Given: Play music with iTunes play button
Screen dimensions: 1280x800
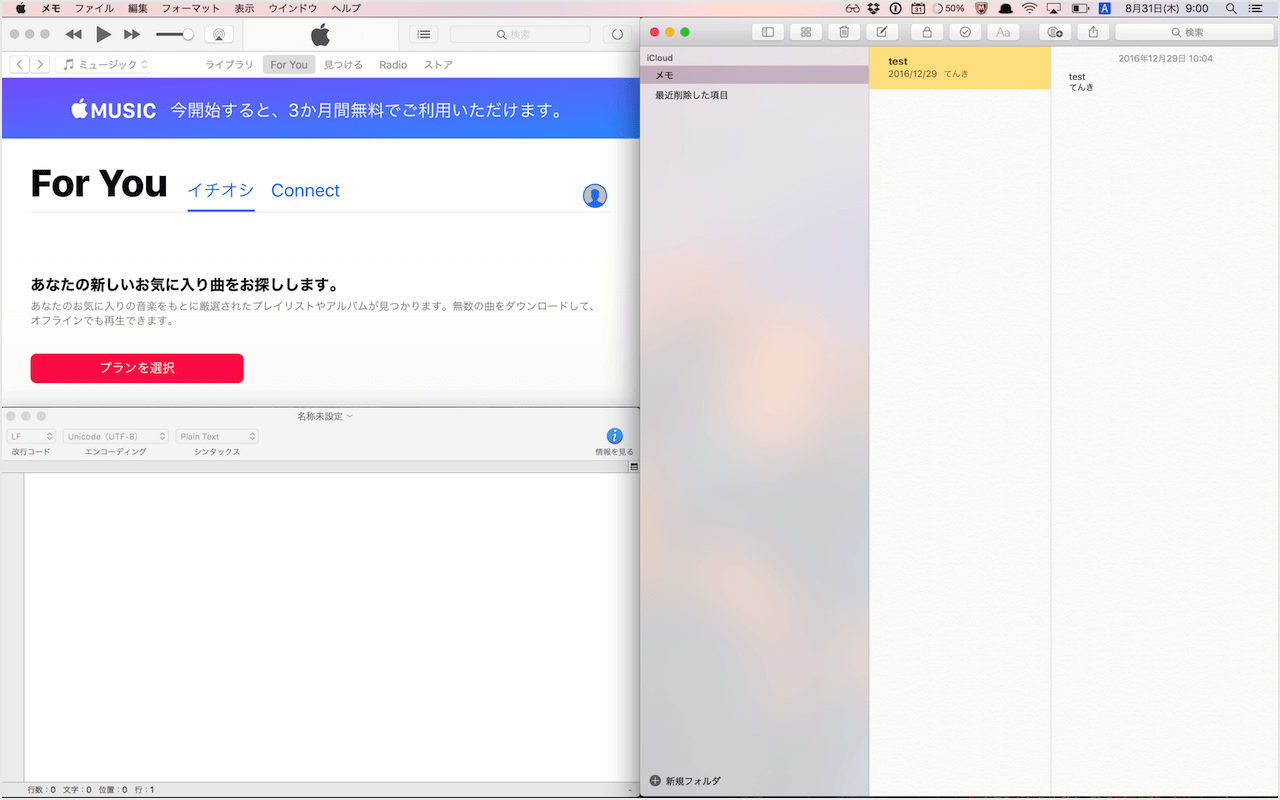Looking at the screenshot, I should click(x=103, y=34).
